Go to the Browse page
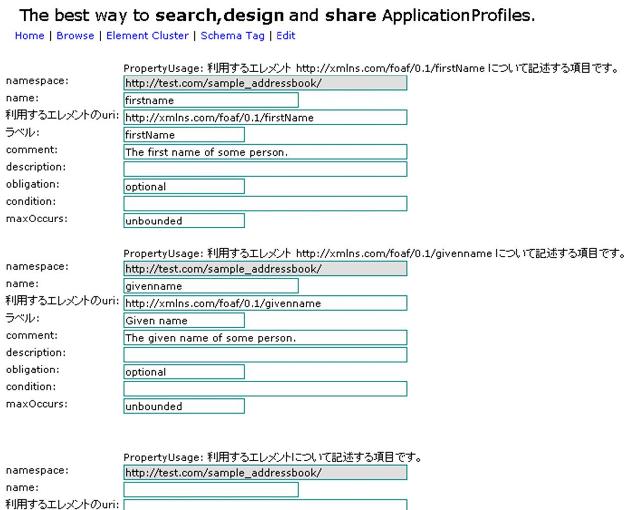 tap(75, 35)
